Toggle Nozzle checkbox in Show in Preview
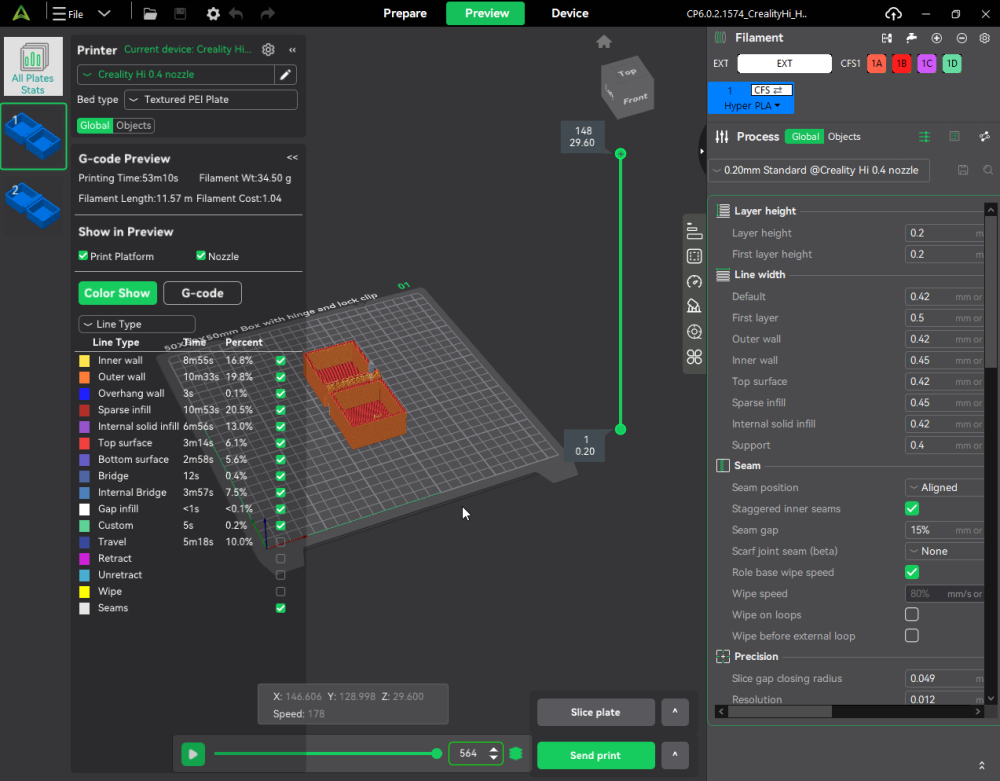Image resolution: width=1000 pixels, height=781 pixels. point(201,256)
